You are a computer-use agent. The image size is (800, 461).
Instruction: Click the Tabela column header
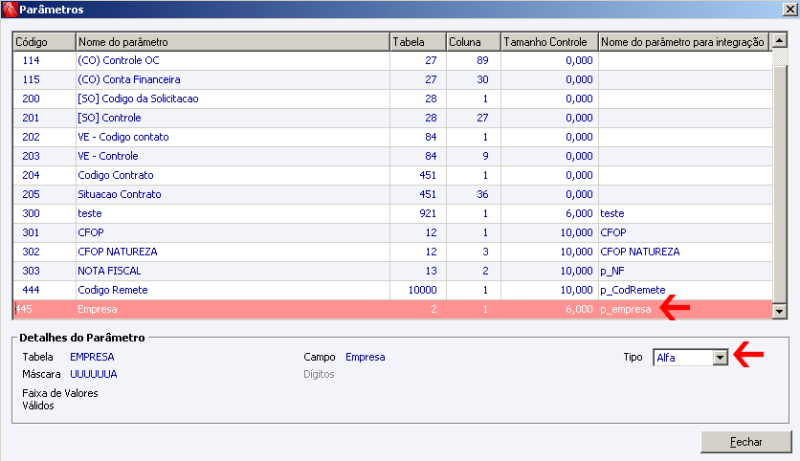tap(418, 42)
